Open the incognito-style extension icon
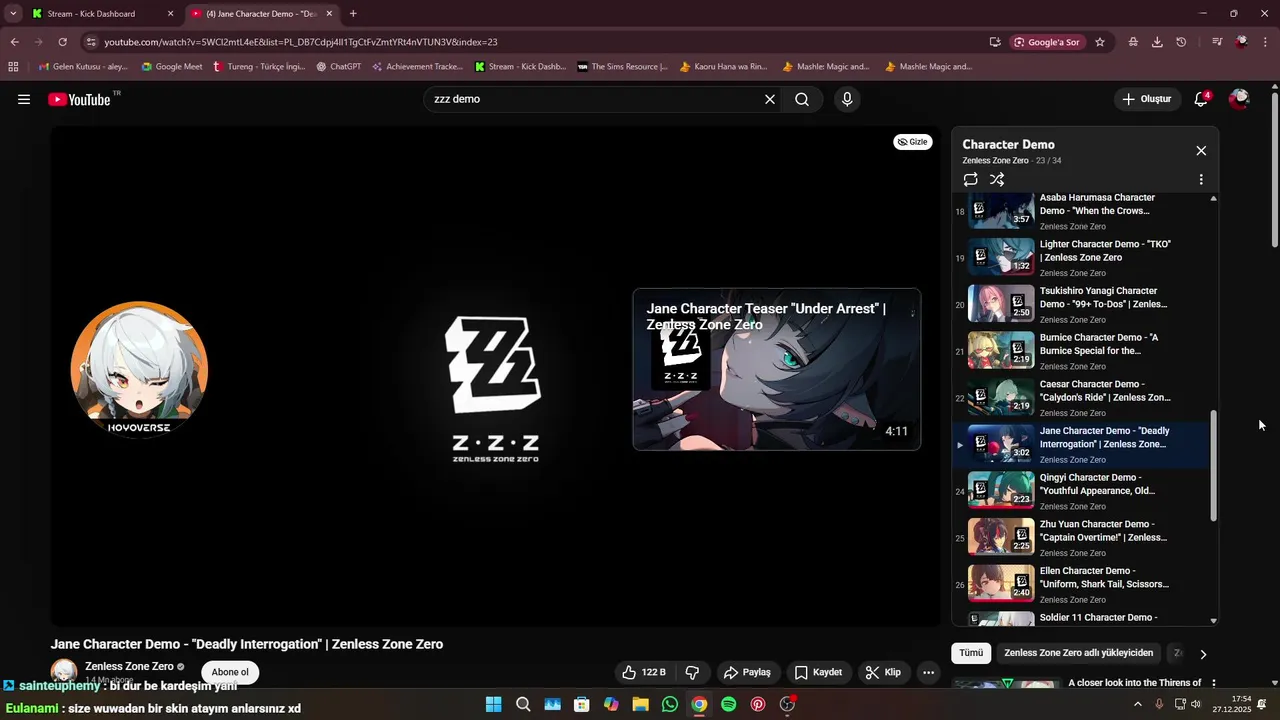 click(1133, 42)
